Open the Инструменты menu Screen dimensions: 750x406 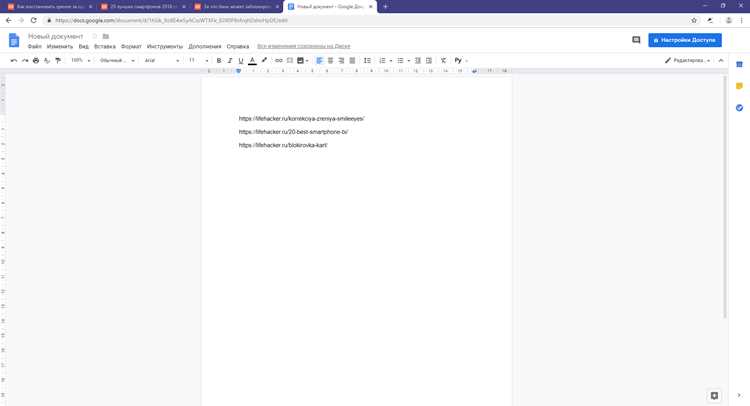[165, 46]
